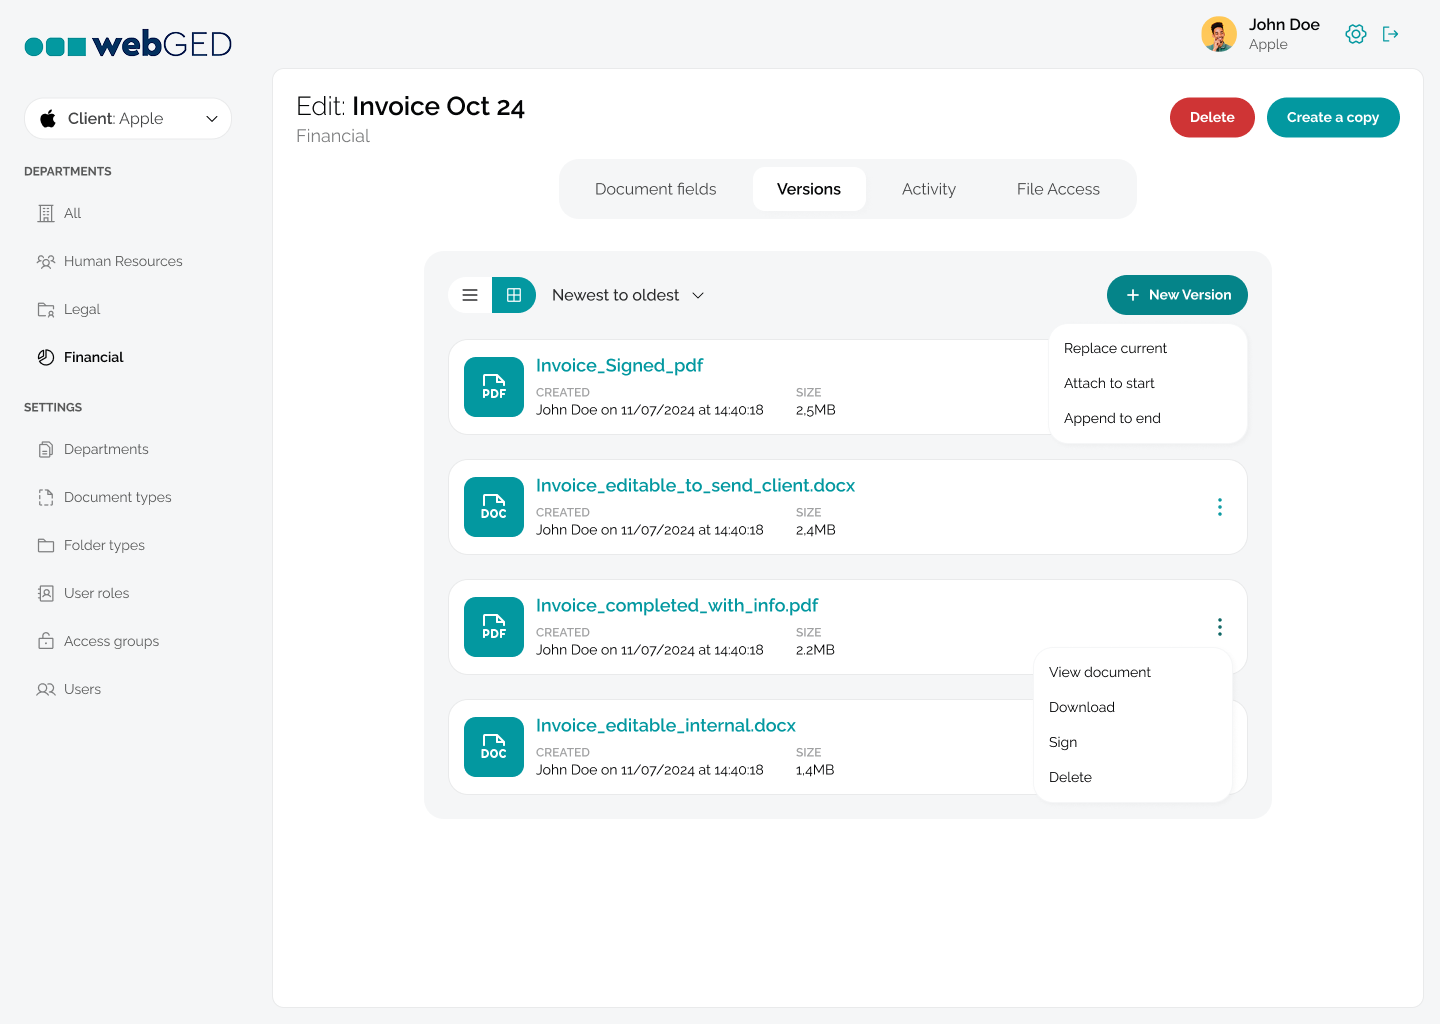The width and height of the screenshot is (1440, 1024).
Task: Open Invoice_Signed_pdf file link
Action: coord(620,365)
